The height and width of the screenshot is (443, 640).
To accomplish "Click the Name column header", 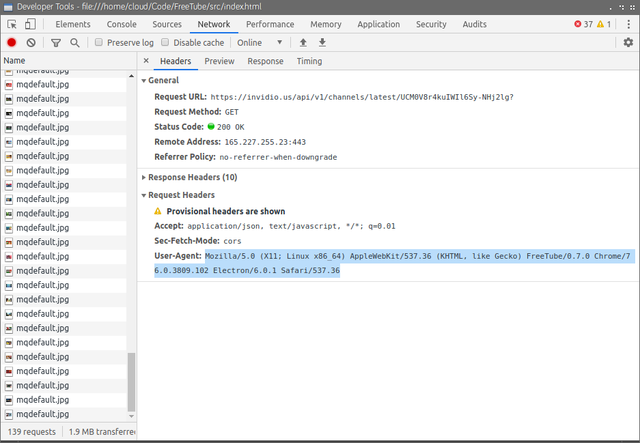I will pos(69,60).
